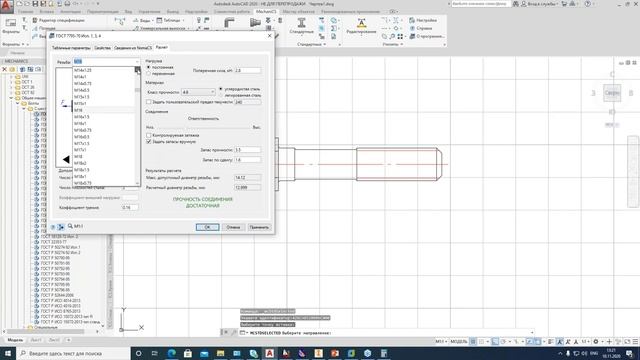Click the Save icon in quick access toolbar

point(35,4)
